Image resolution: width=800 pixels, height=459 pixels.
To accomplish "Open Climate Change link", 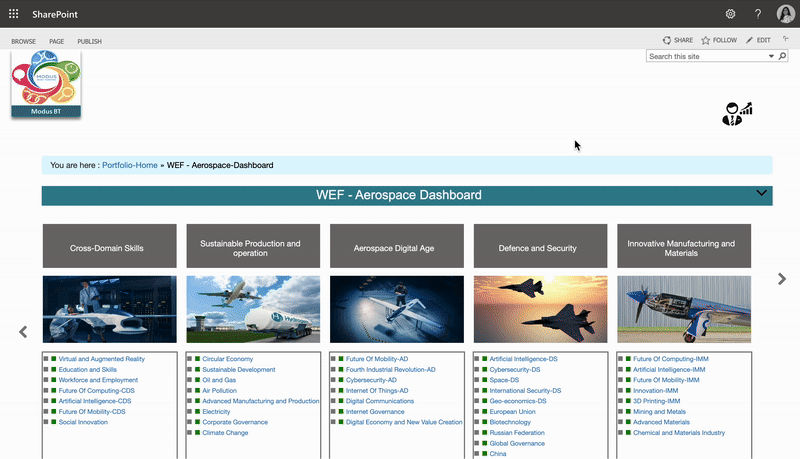I will (225, 433).
